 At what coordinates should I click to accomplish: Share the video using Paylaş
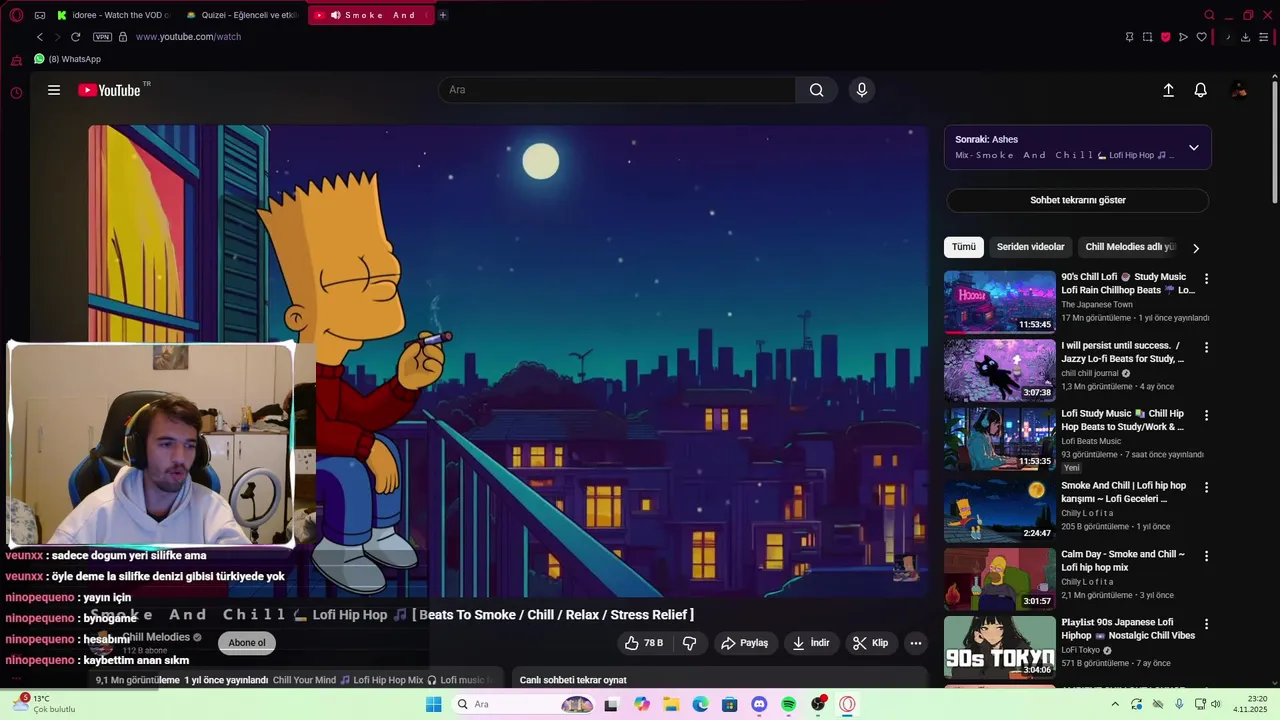click(x=745, y=643)
